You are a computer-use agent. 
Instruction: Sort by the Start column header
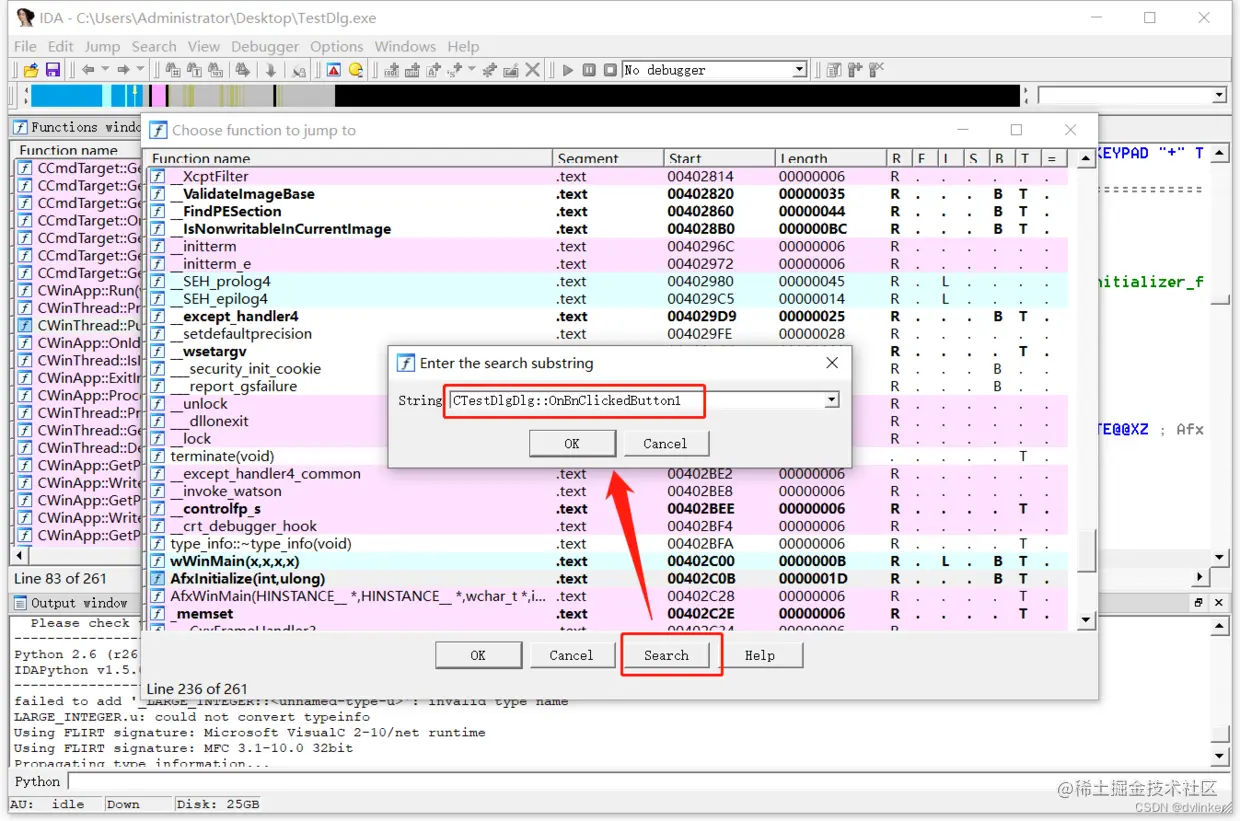[x=718, y=158]
